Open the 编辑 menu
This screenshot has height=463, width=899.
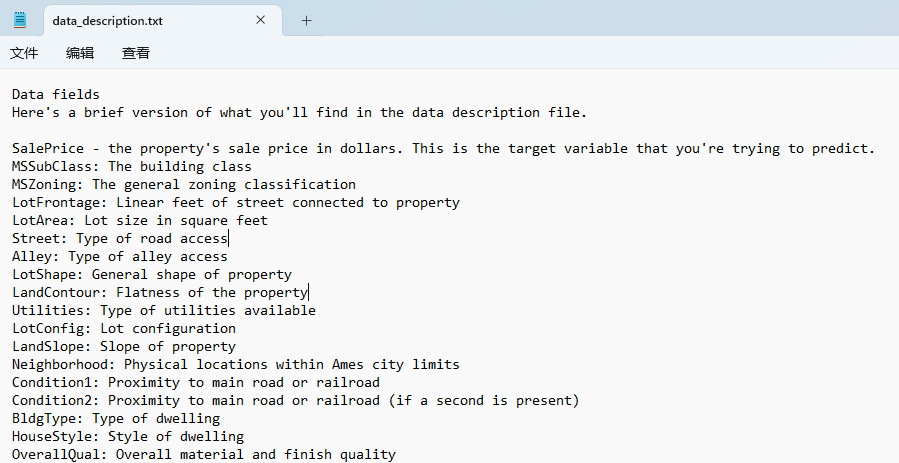coord(80,53)
